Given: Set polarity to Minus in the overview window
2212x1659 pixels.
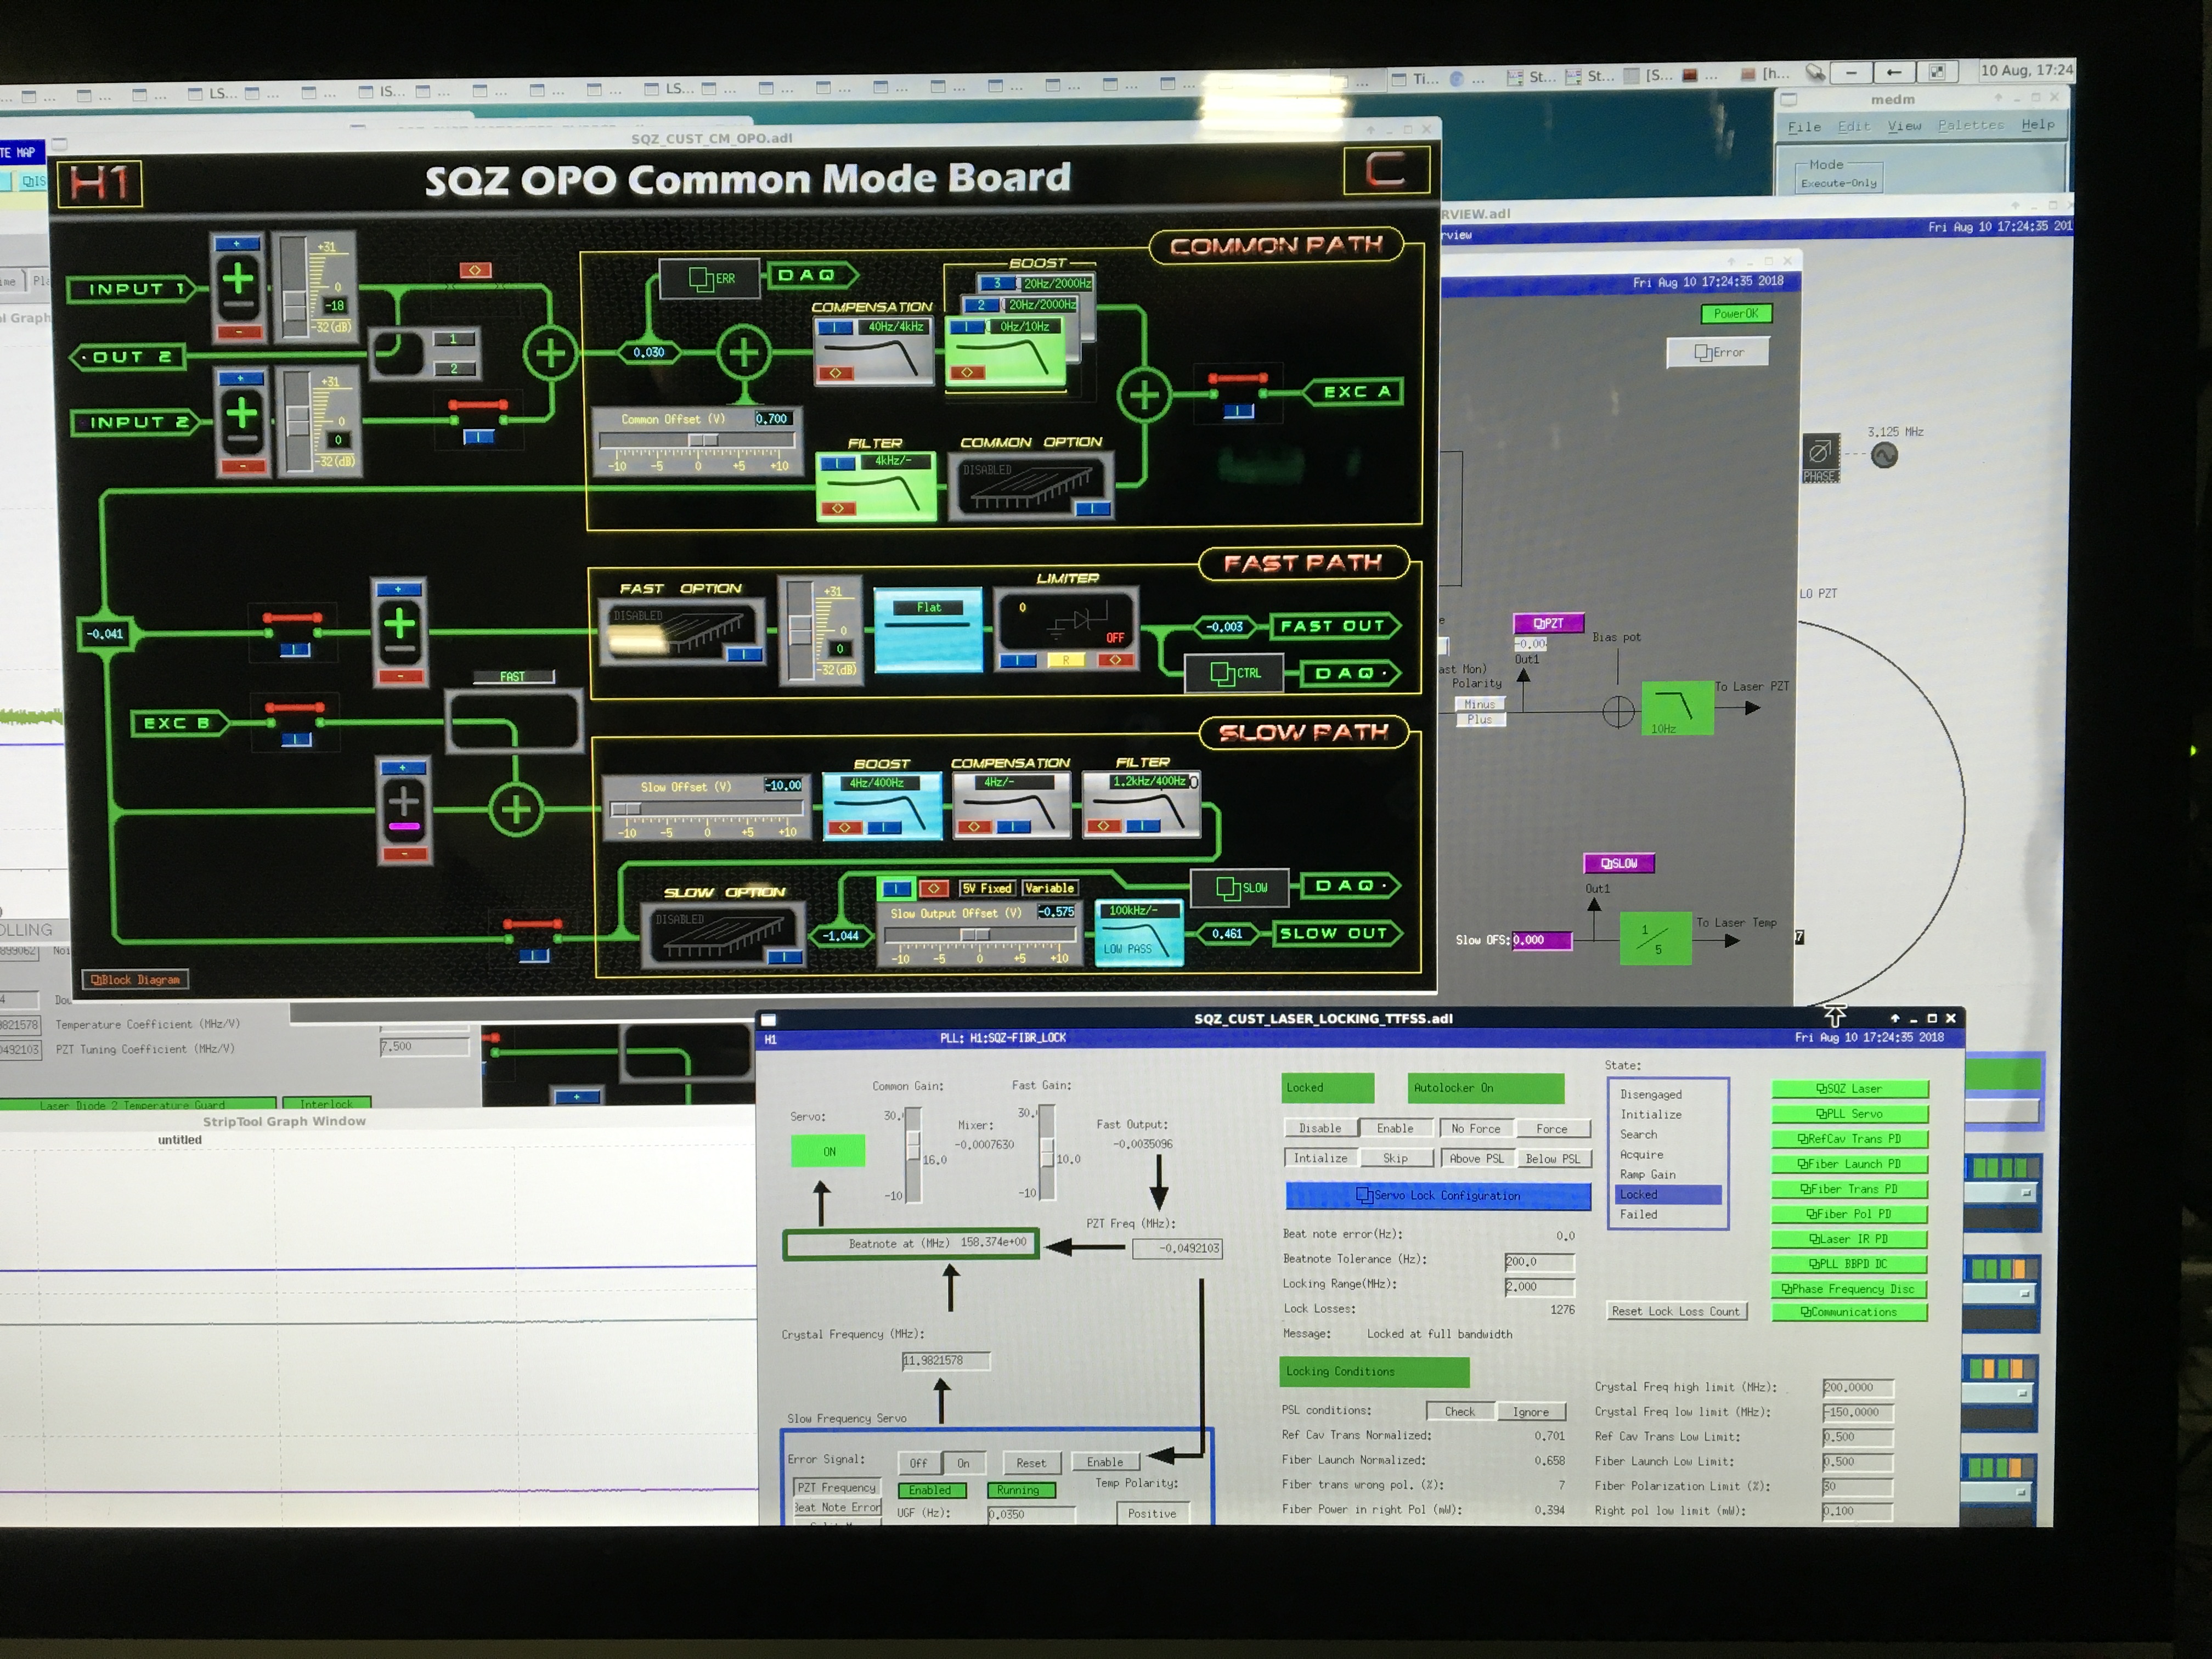Looking at the screenshot, I should click(1480, 704).
